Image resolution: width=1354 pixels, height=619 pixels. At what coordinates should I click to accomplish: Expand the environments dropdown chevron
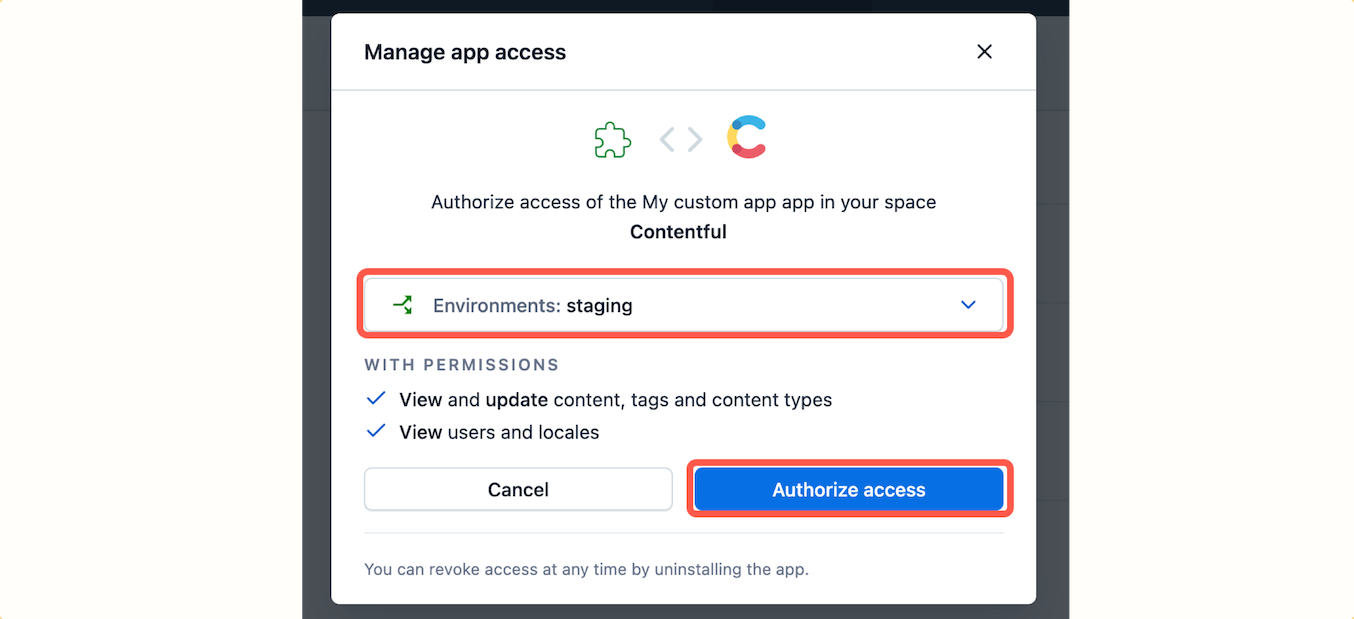pyautogui.click(x=968, y=305)
